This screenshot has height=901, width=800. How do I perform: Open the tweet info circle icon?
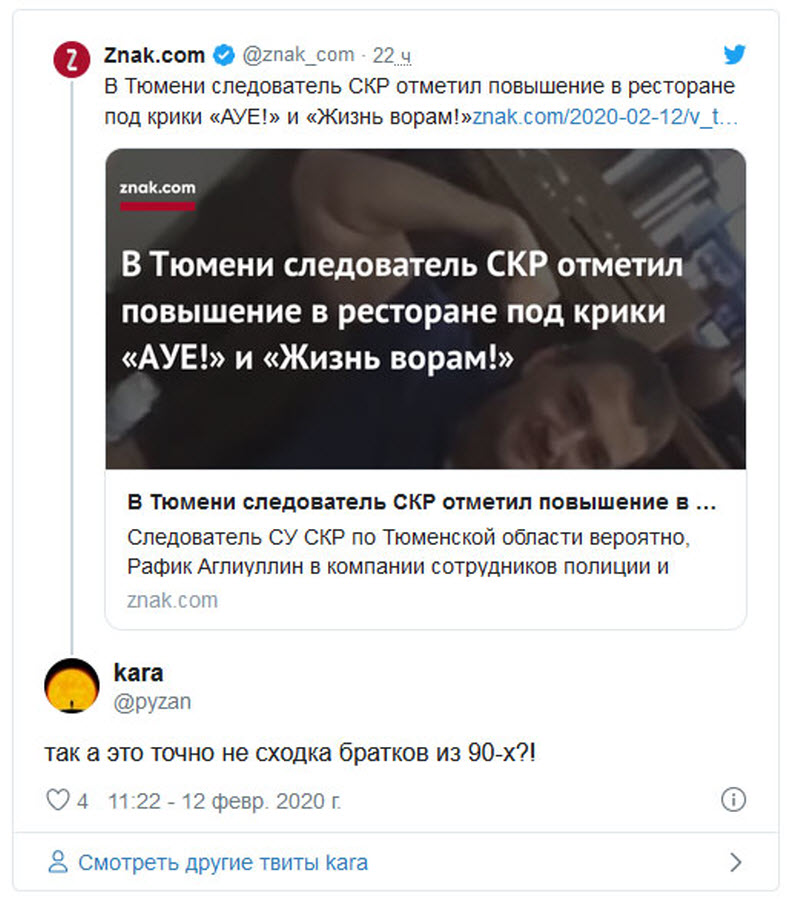click(733, 799)
